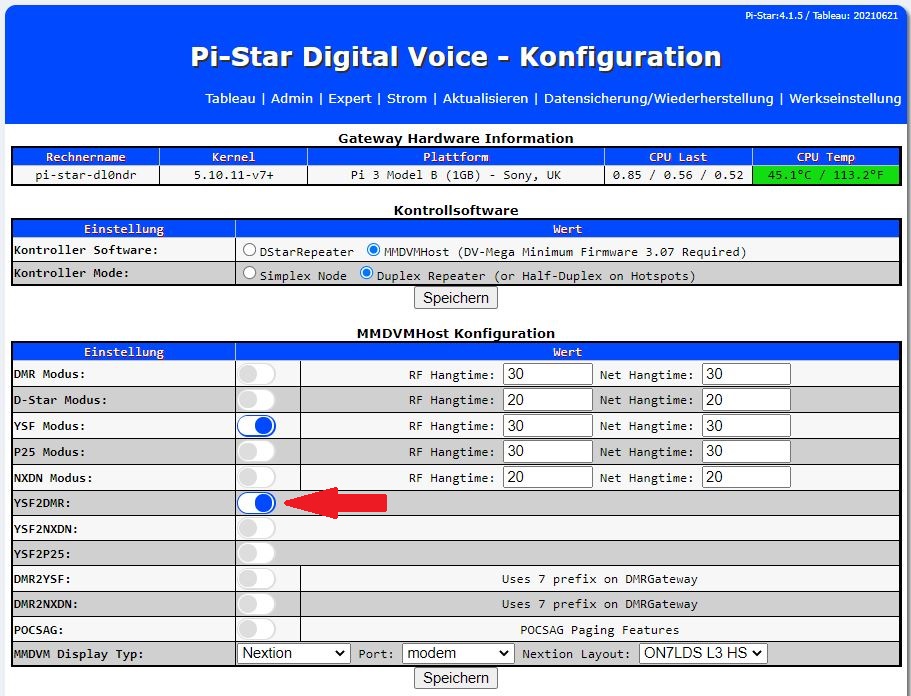Enable the POCSAG toggle
This screenshot has height=696, width=911.
point(256,629)
